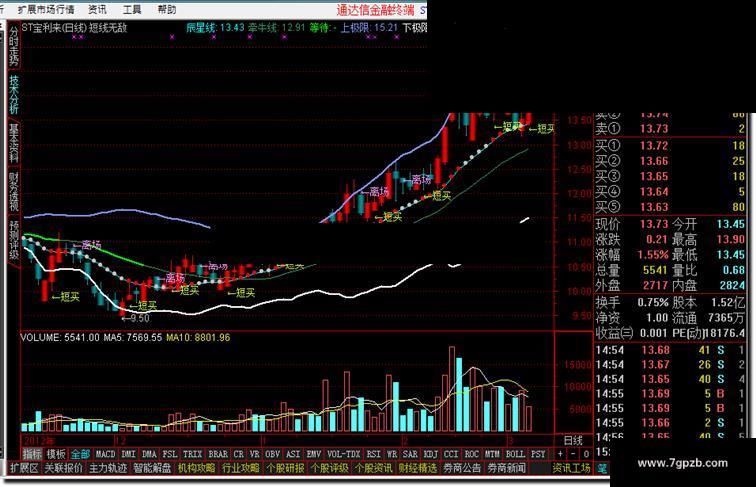
Task: Open 个股资讯 tab
Action: coord(374,468)
